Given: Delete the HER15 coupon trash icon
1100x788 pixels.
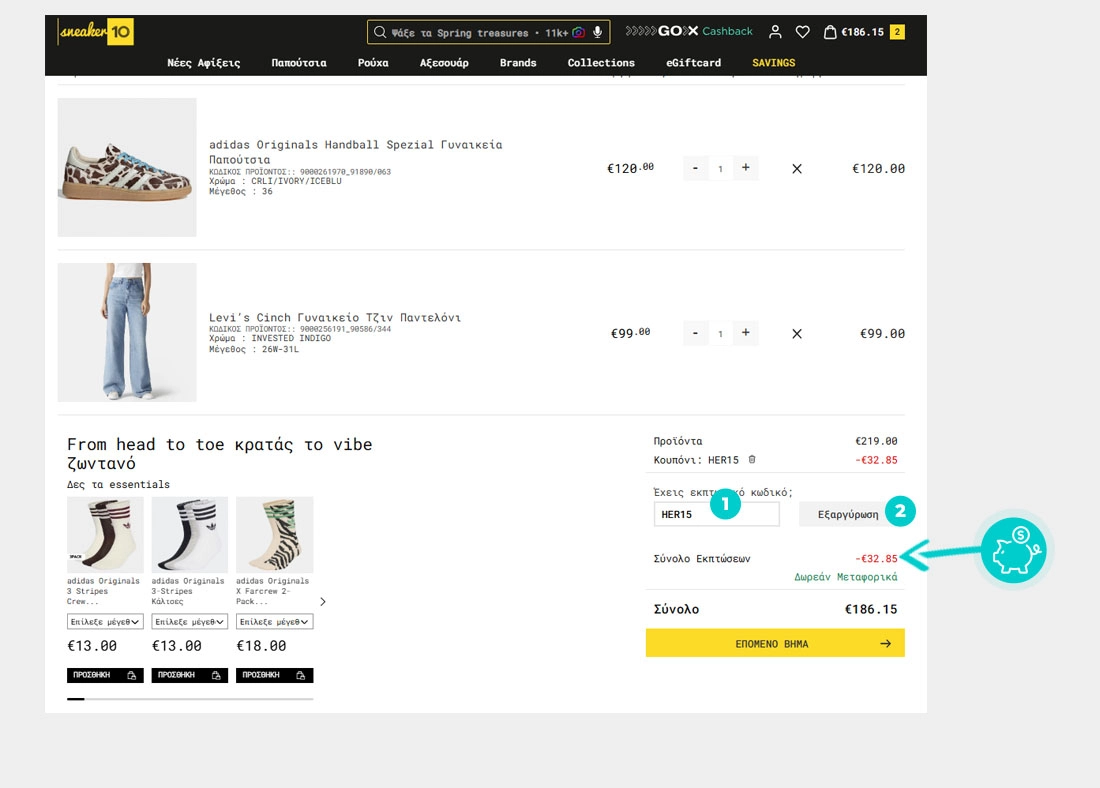Looking at the screenshot, I should 752,460.
